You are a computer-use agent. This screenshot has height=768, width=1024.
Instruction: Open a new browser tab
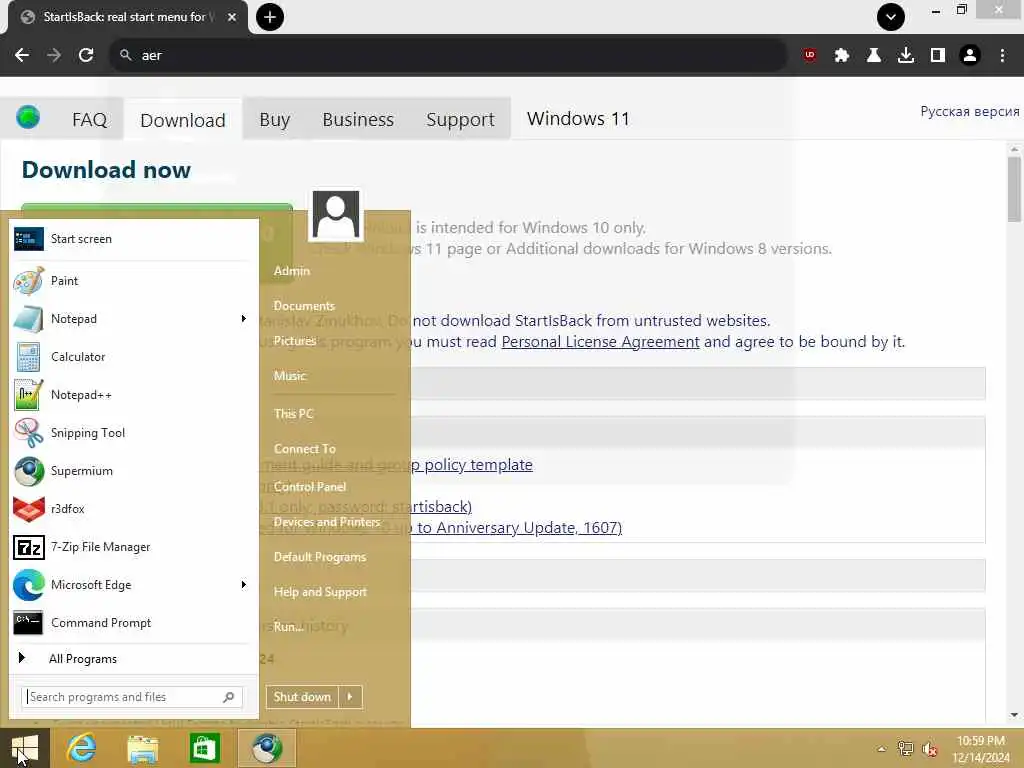click(x=270, y=17)
